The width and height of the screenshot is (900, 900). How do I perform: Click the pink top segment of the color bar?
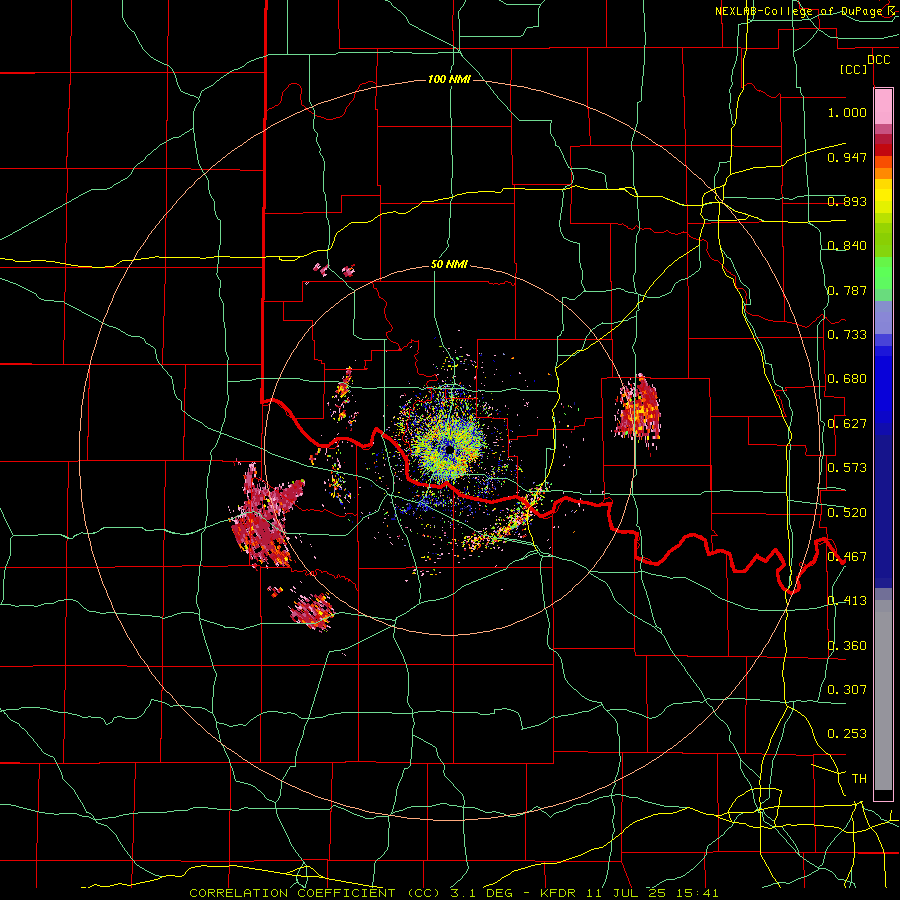(883, 107)
